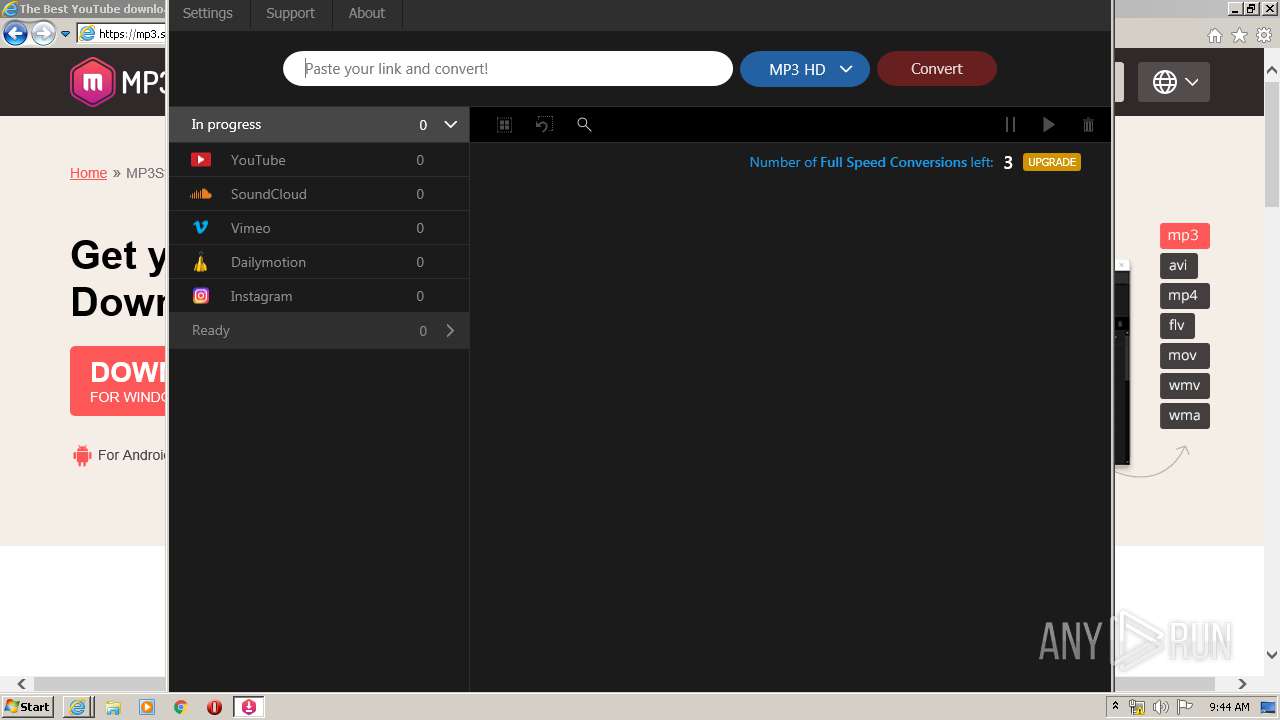Select the mp3 format tag on webpage

1184,236
